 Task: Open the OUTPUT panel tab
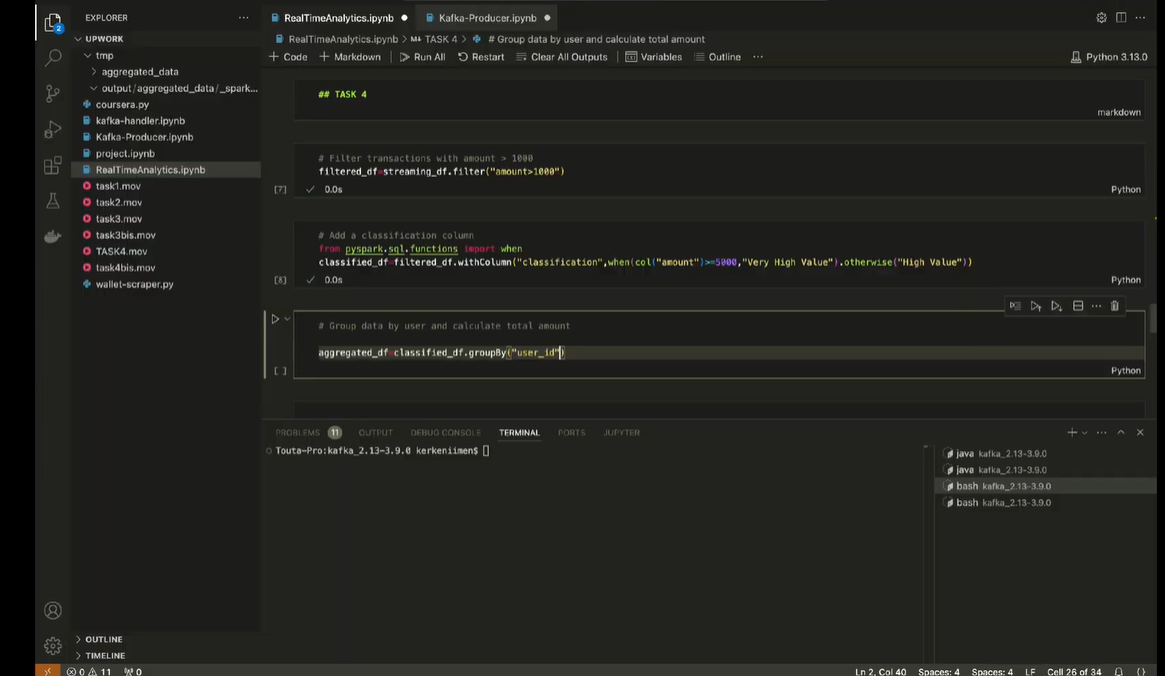coord(375,432)
